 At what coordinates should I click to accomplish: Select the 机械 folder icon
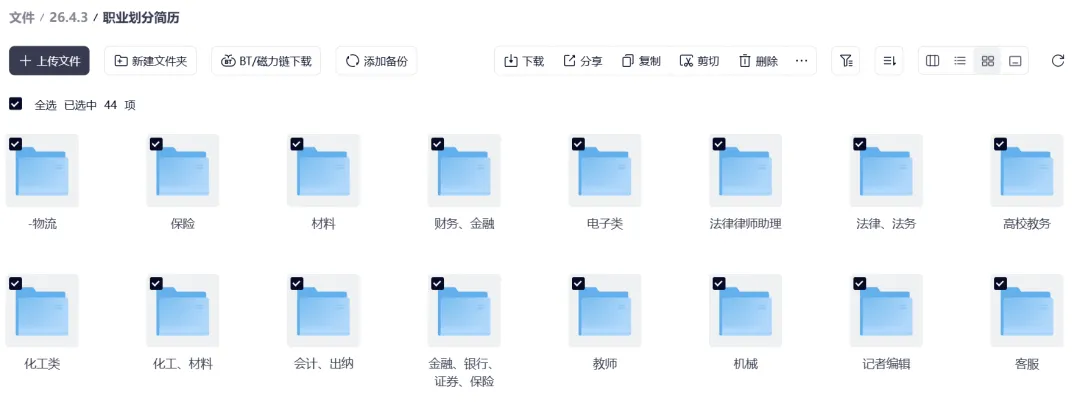[745, 311]
